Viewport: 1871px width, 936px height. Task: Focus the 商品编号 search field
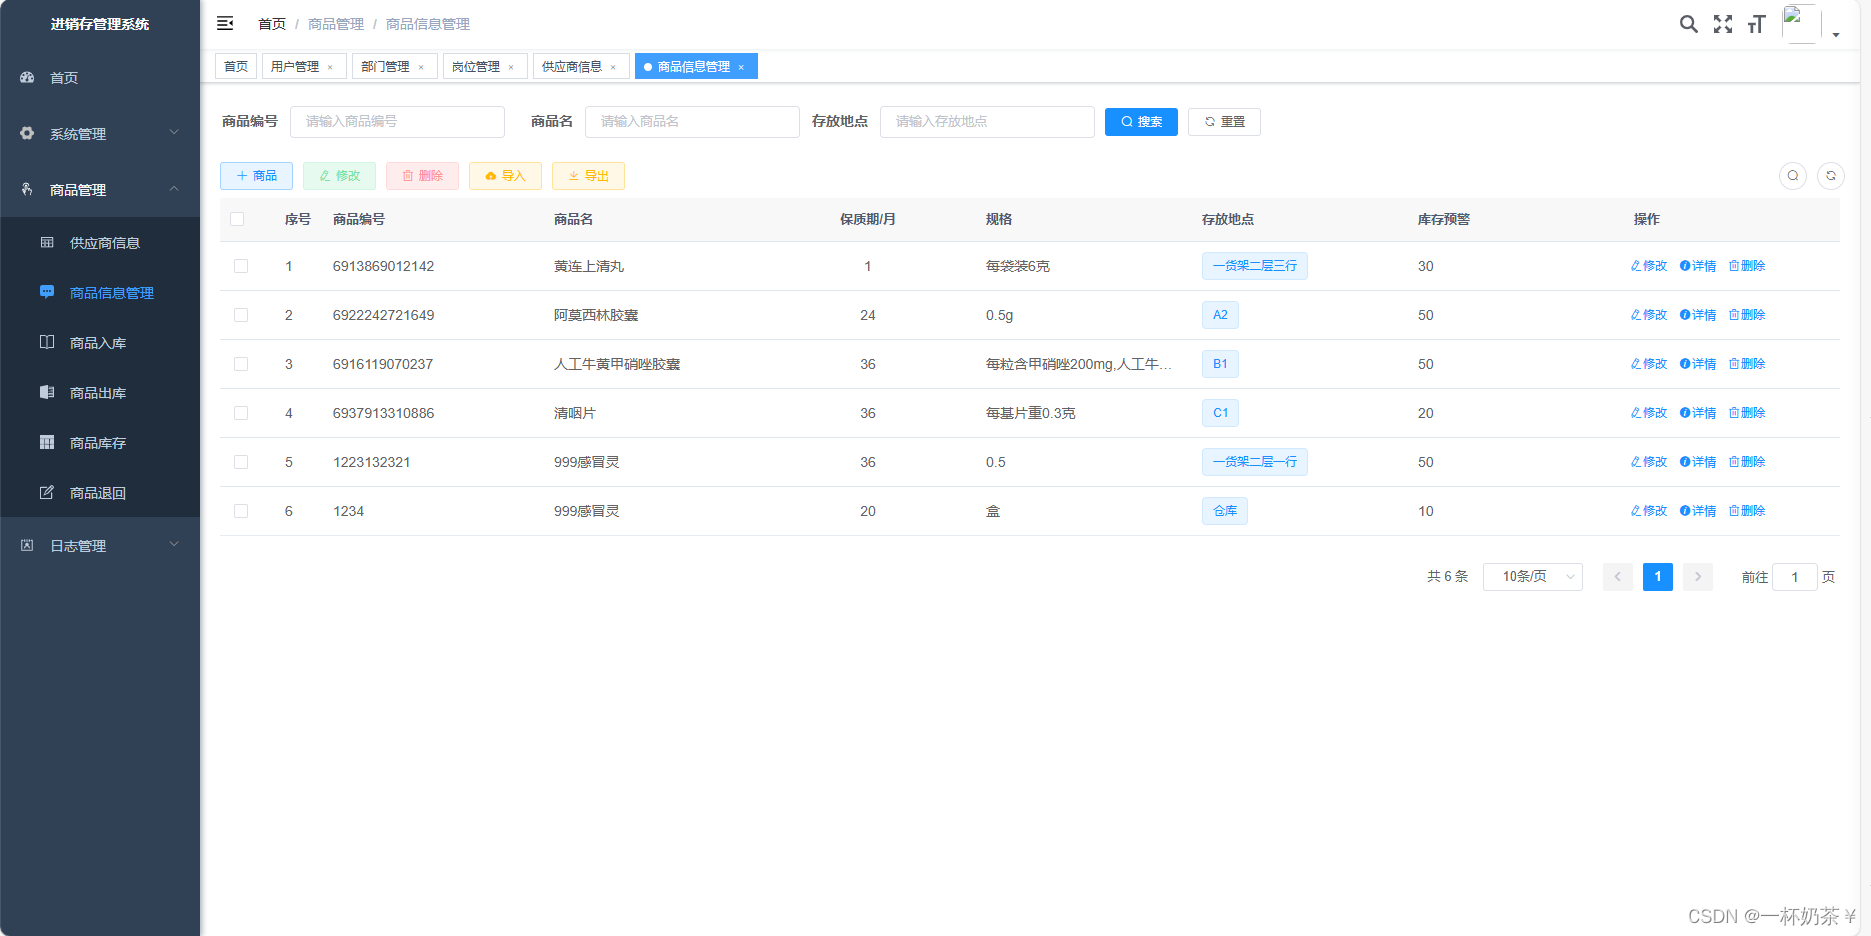[397, 121]
